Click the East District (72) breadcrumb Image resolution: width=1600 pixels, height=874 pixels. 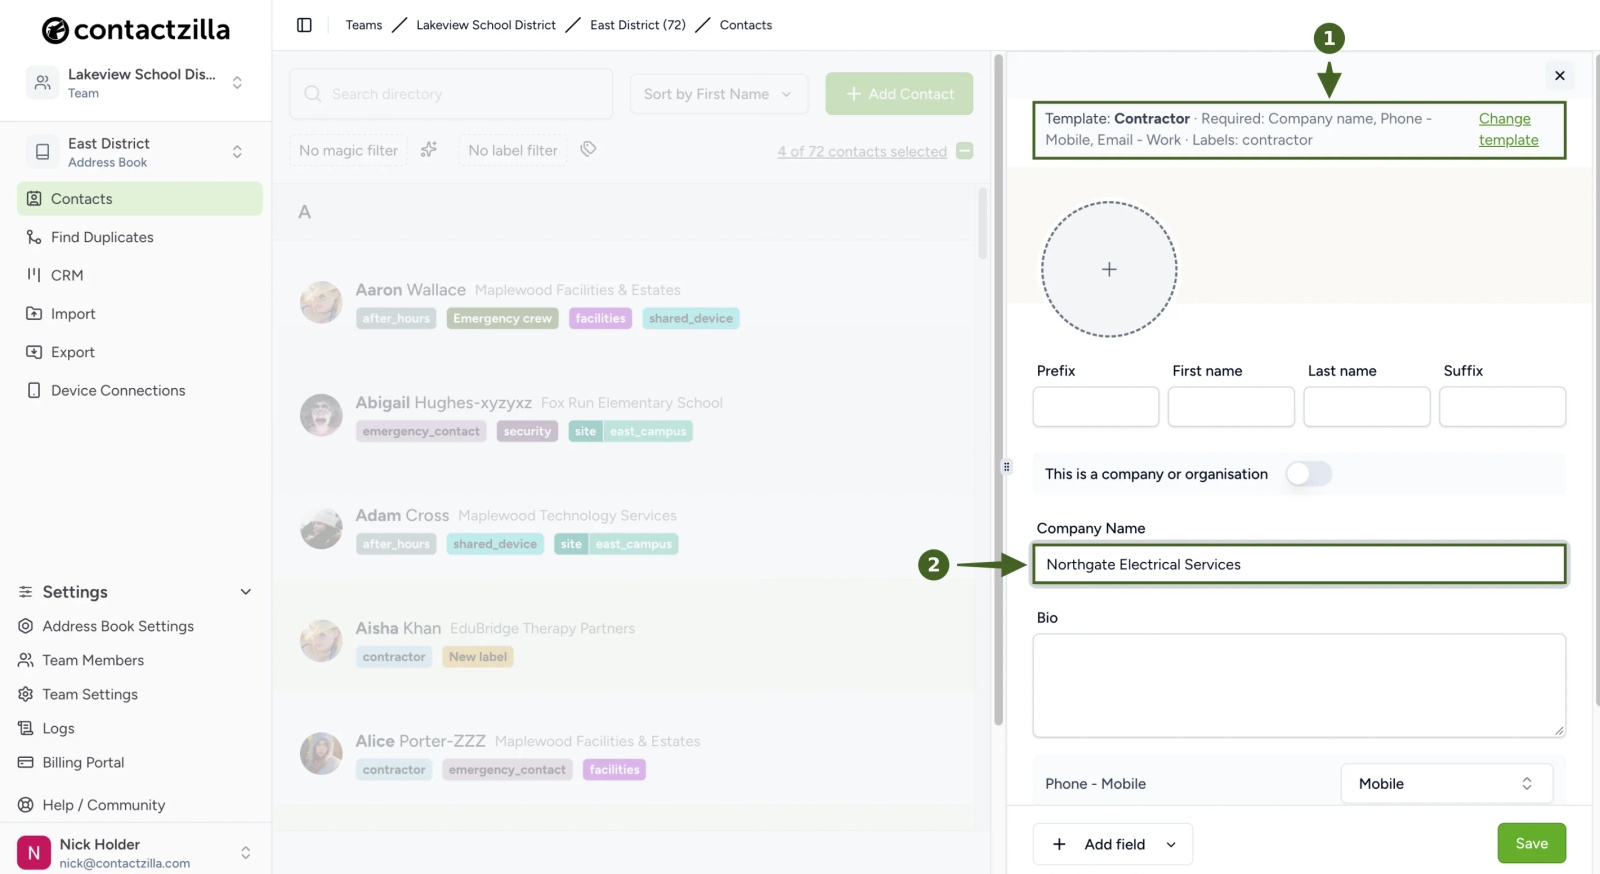pyautogui.click(x=638, y=25)
